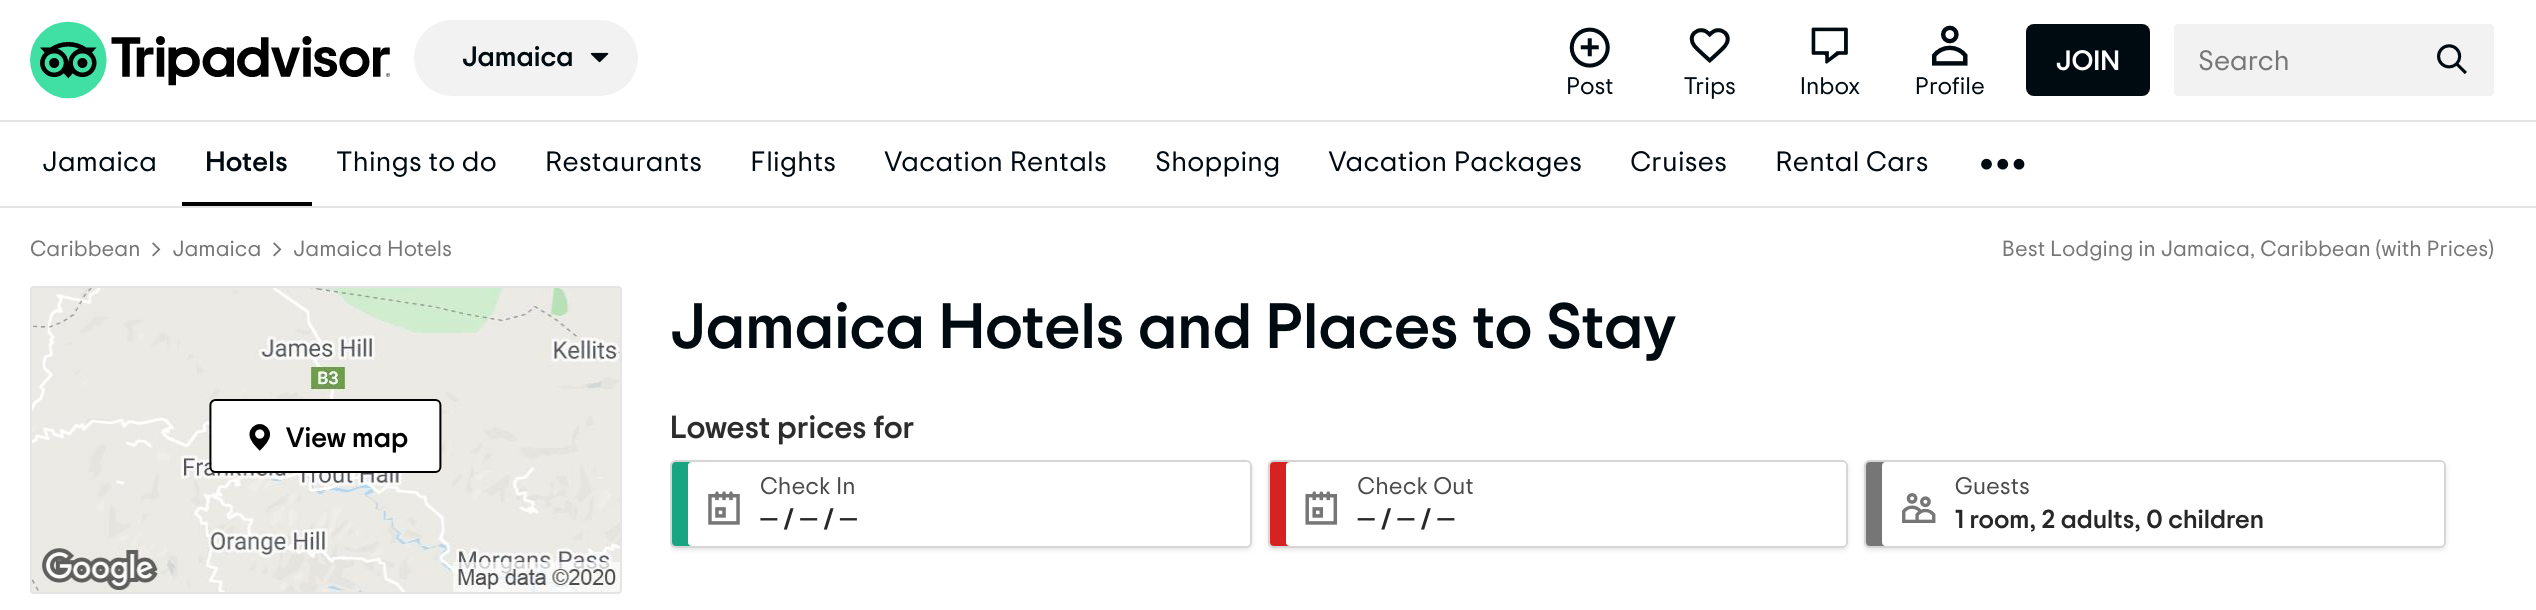The height and width of the screenshot is (610, 2536).
Task: Select the Vacation Rentals tab
Action: pyautogui.click(x=995, y=162)
